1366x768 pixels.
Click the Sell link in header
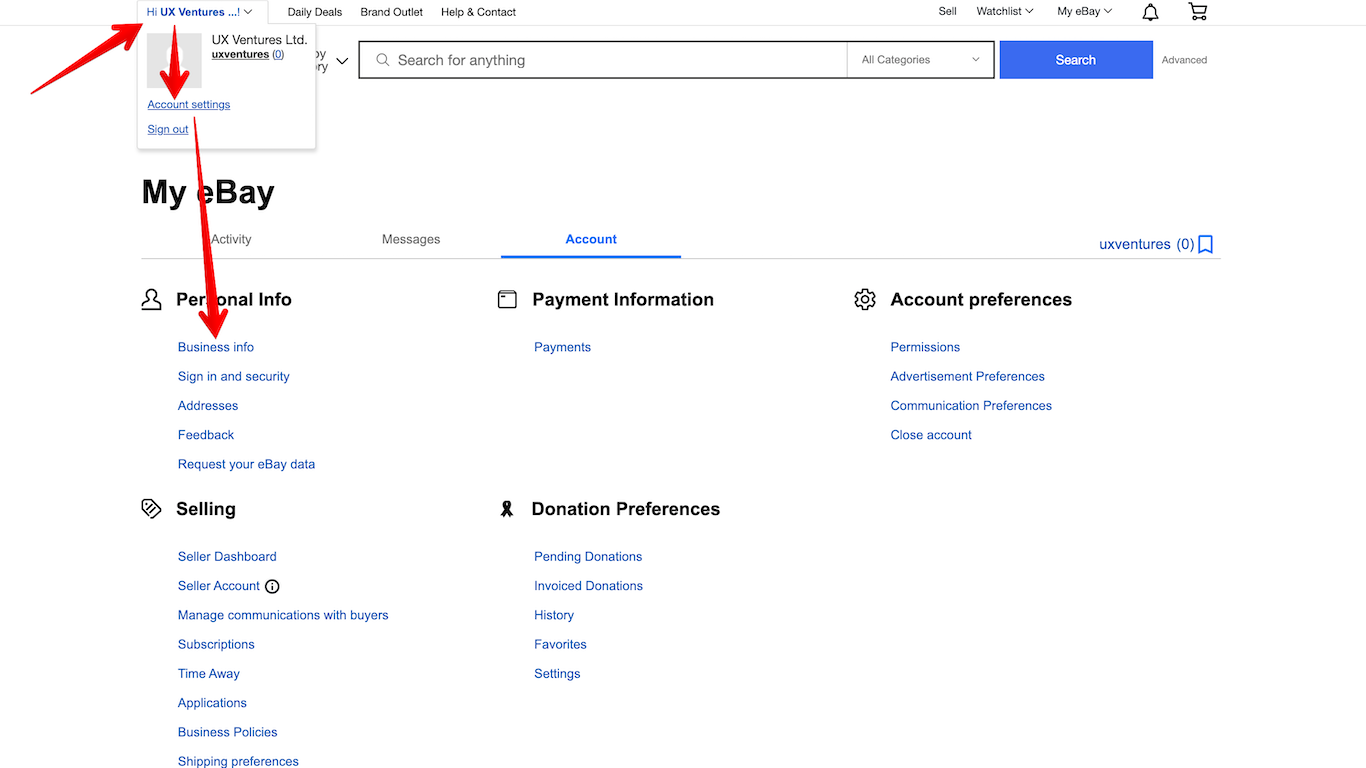pyautogui.click(x=948, y=12)
